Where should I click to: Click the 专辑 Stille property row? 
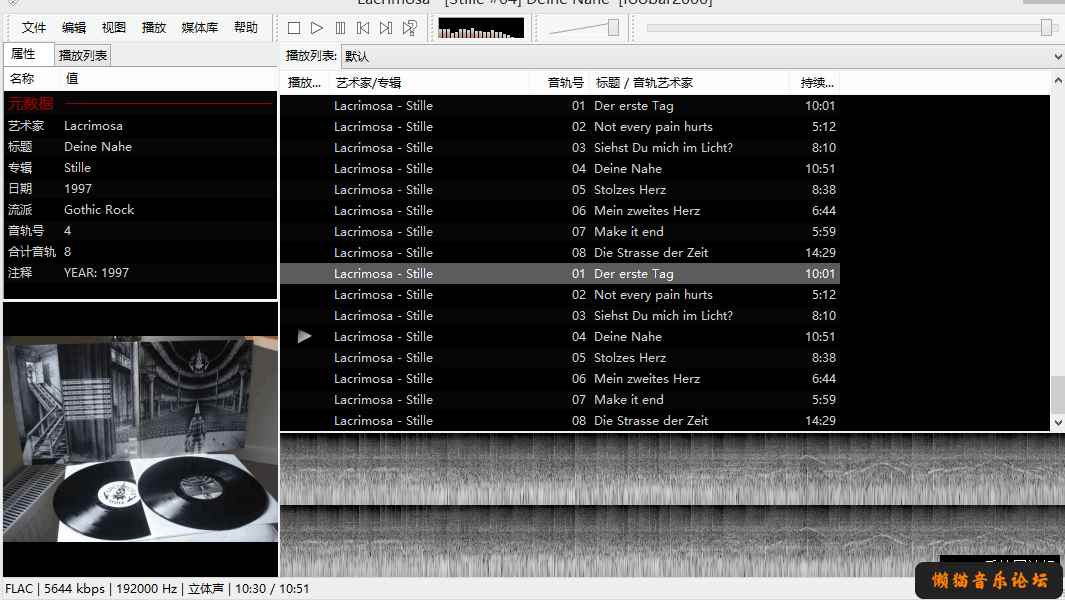(x=140, y=168)
